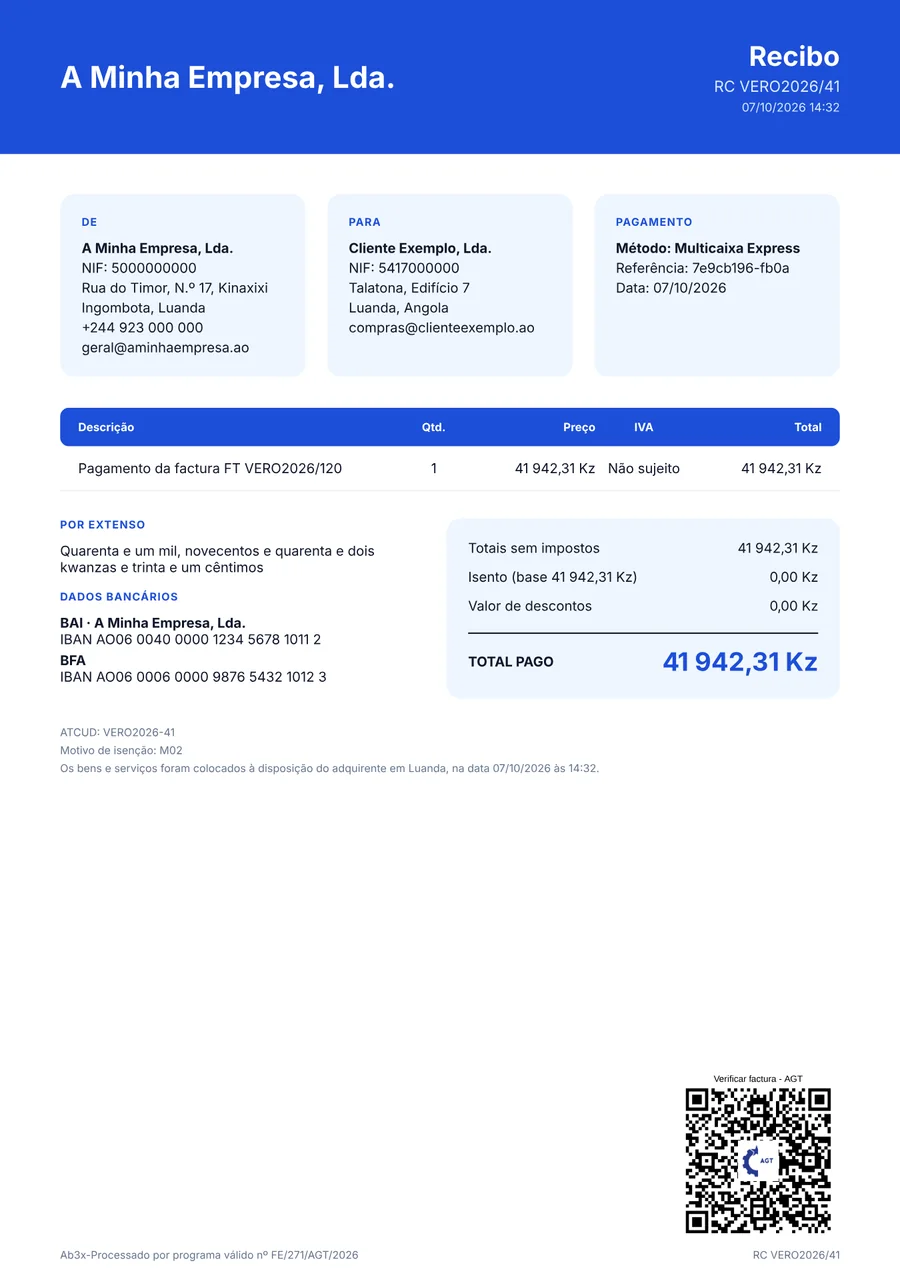Click payment 'Data: 07/10/2026'
900x1273 pixels.
point(671,288)
